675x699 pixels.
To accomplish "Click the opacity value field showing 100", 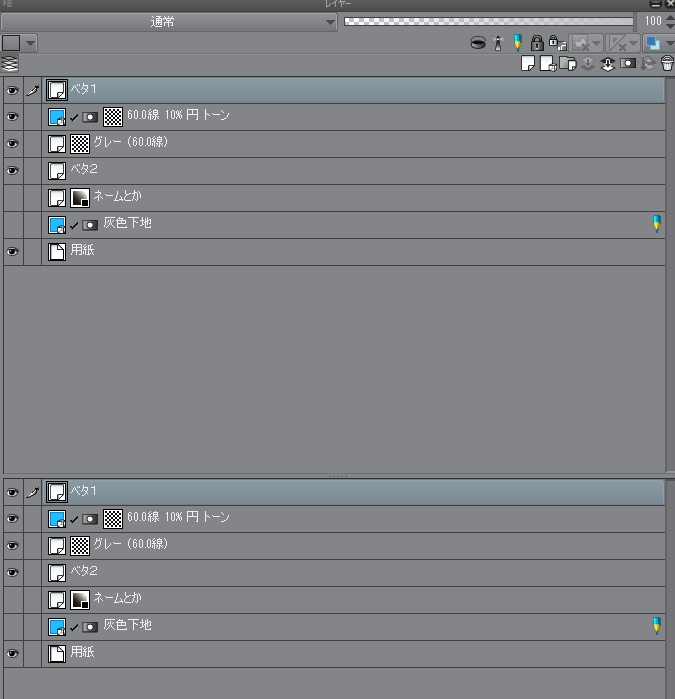I will click(x=652, y=21).
